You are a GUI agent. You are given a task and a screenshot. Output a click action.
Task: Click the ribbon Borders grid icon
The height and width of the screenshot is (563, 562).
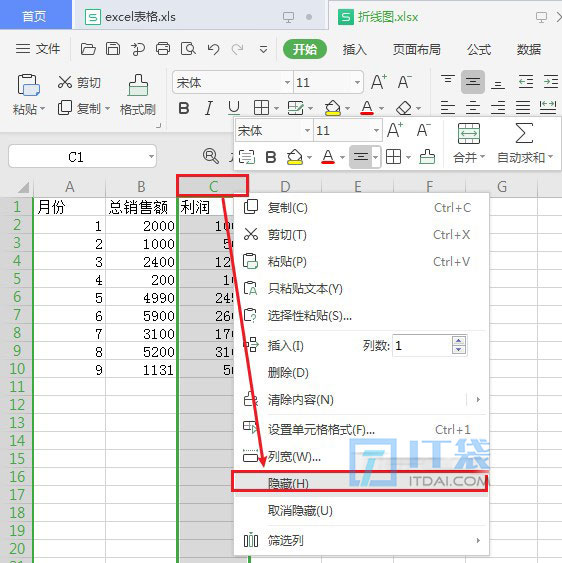[x=261, y=108]
